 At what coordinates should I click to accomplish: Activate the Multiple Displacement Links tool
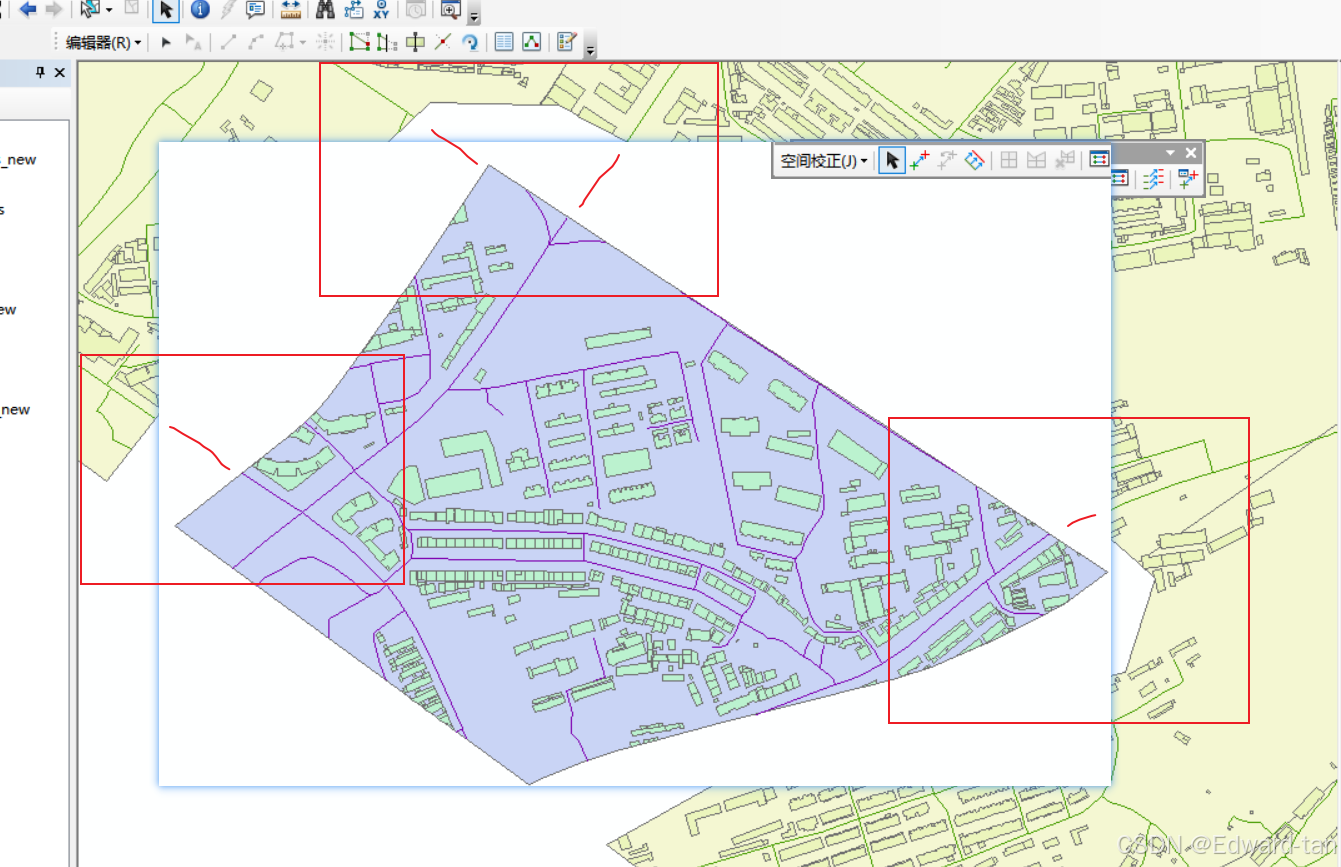(975, 160)
